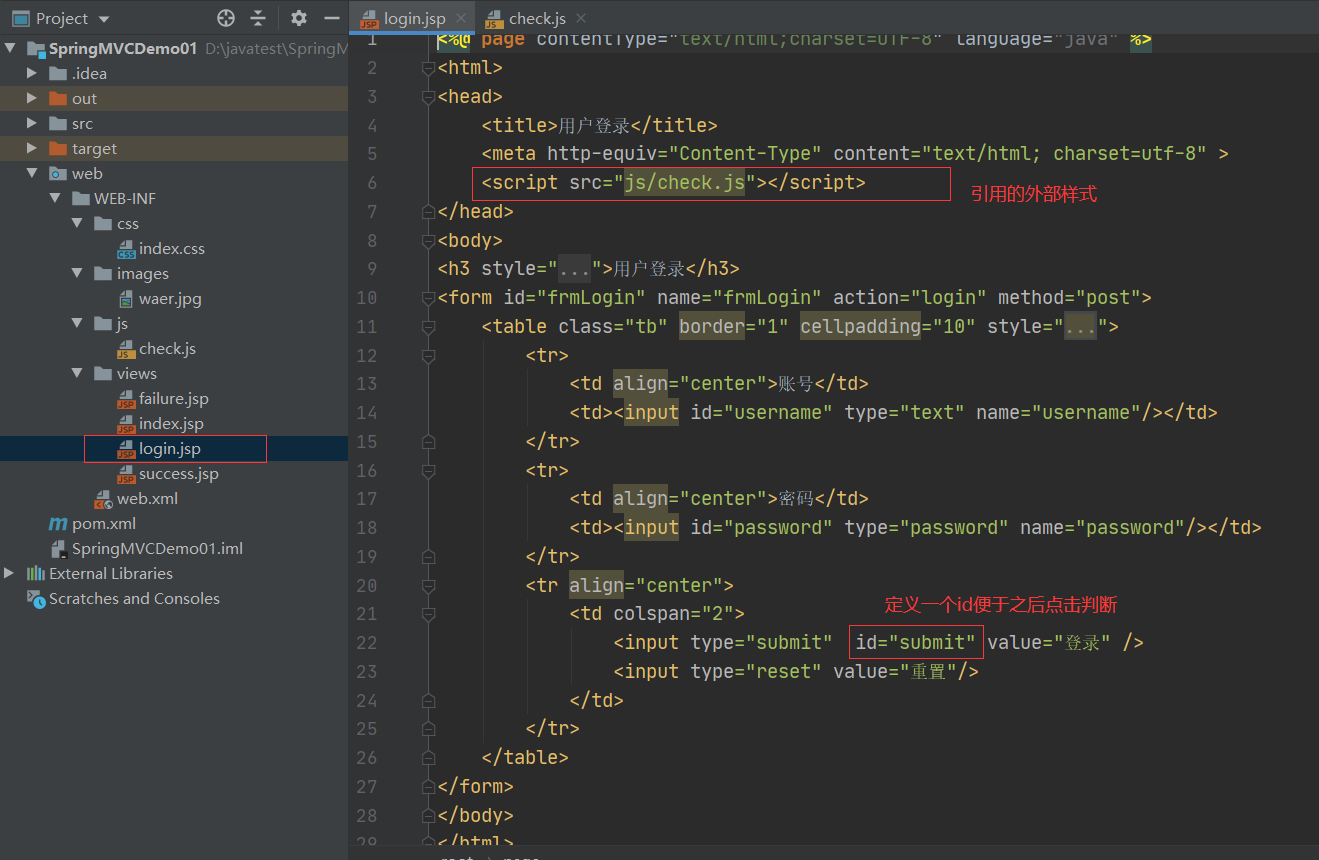1319x860 pixels.
Task: Click the Scratches and Consoles icon
Action: pos(36,599)
